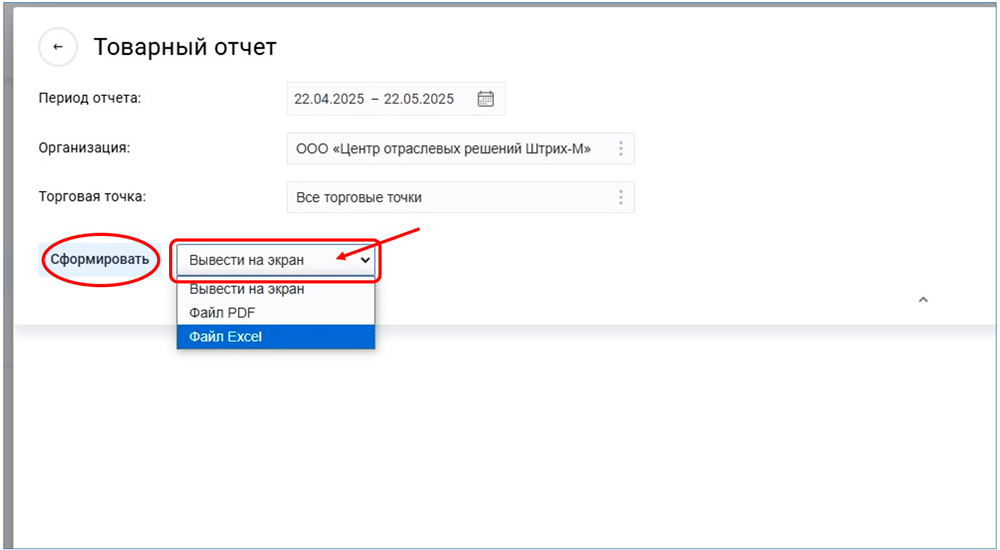Collapse the report parameters panel chevron
Image resolution: width=1000 pixels, height=550 pixels.
click(923, 299)
